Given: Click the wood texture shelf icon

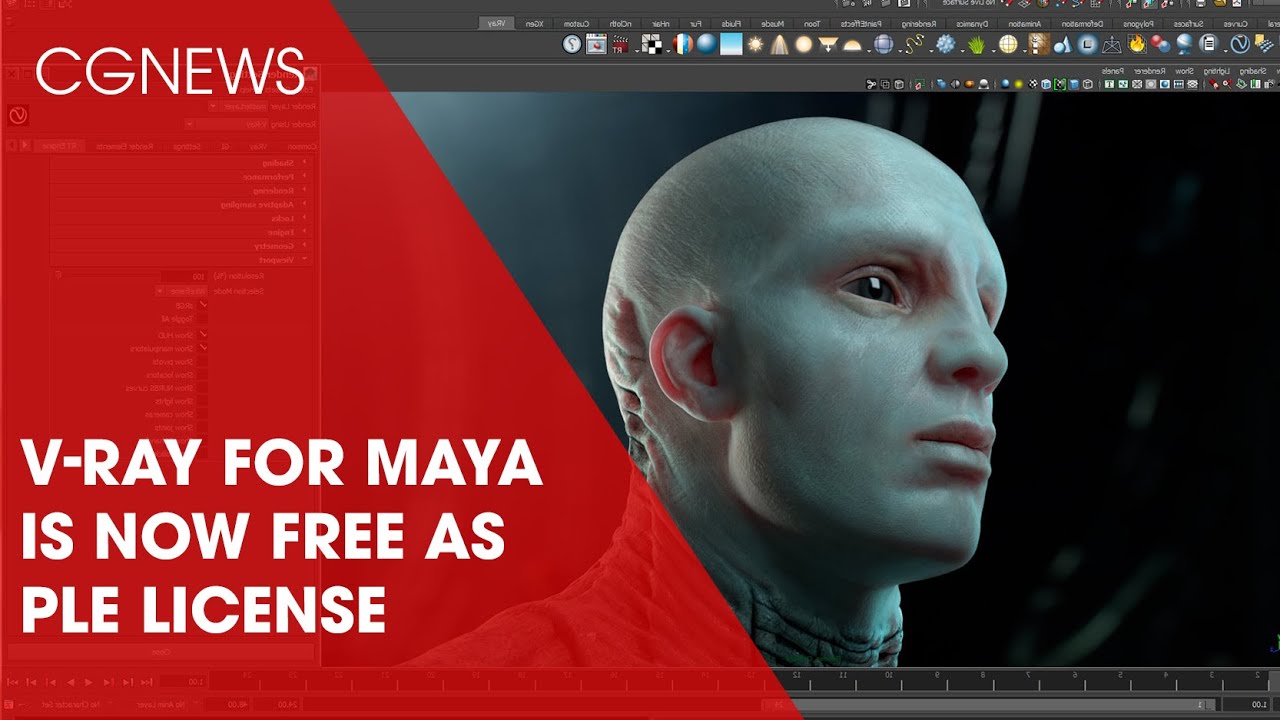Looking at the screenshot, I should click(1039, 44).
